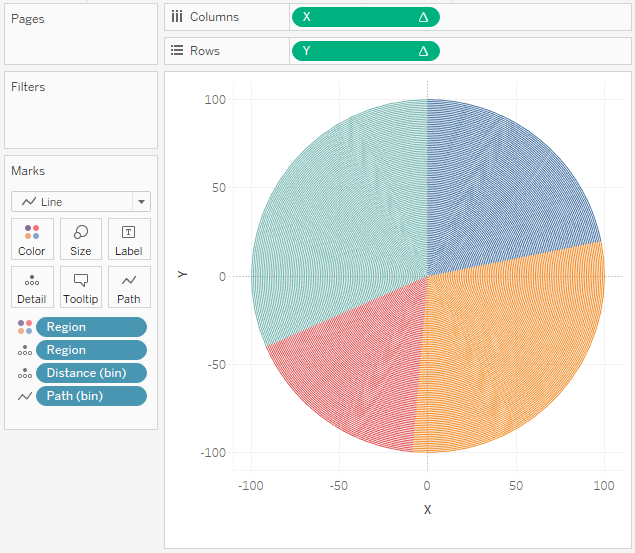635x553 pixels.
Task: Click the Marks card title
Action: (x=28, y=171)
